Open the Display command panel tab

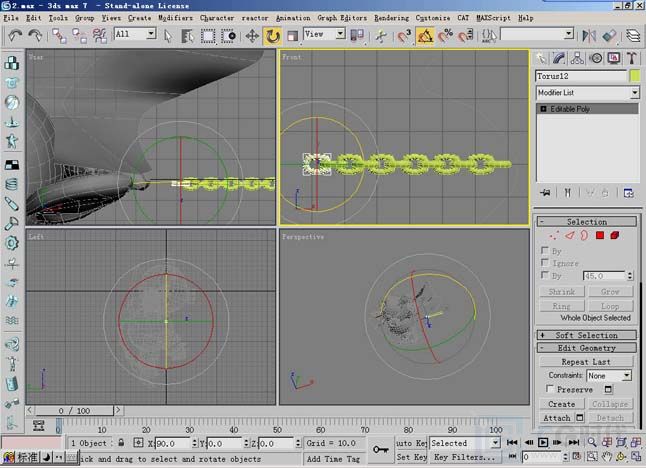click(x=614, y=58)
